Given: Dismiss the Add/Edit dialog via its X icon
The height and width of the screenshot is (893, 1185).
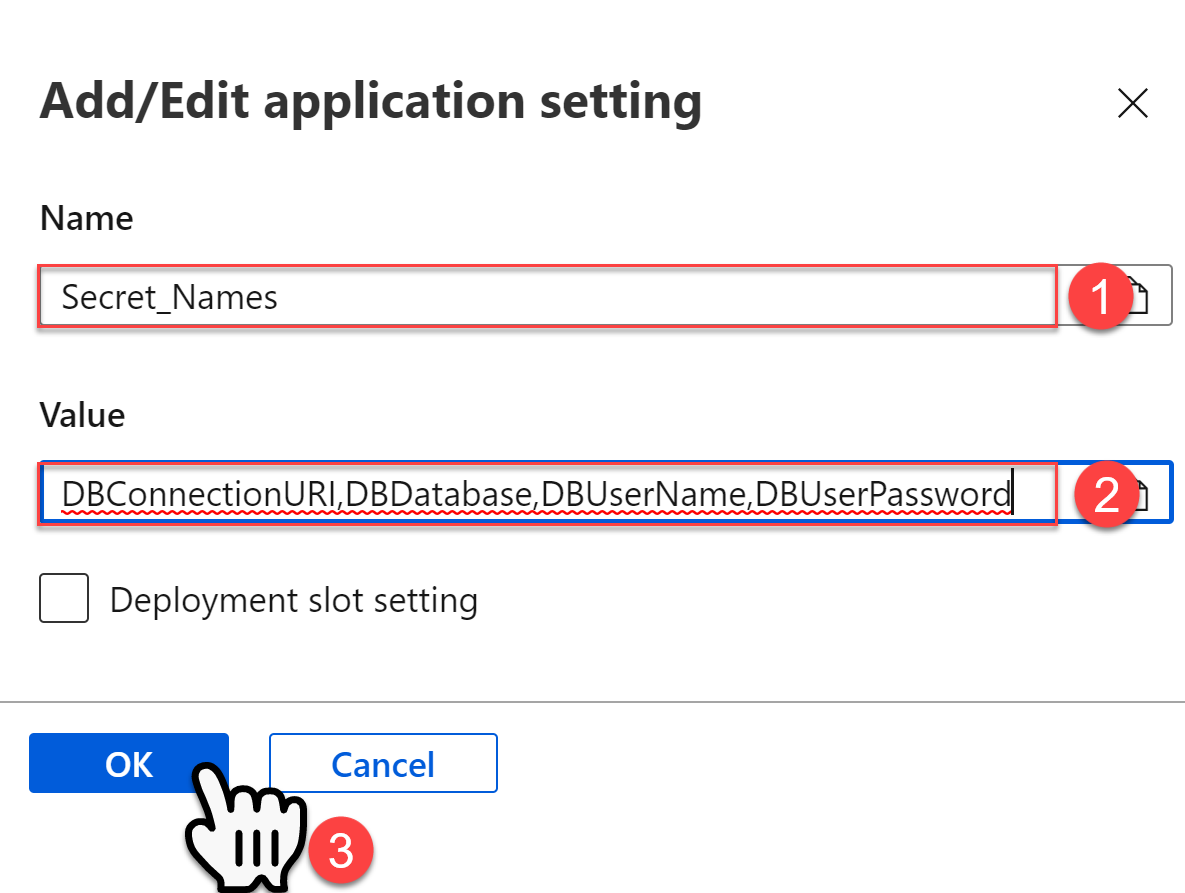Looking at the screenshot, I should (x=1132, y=103).
